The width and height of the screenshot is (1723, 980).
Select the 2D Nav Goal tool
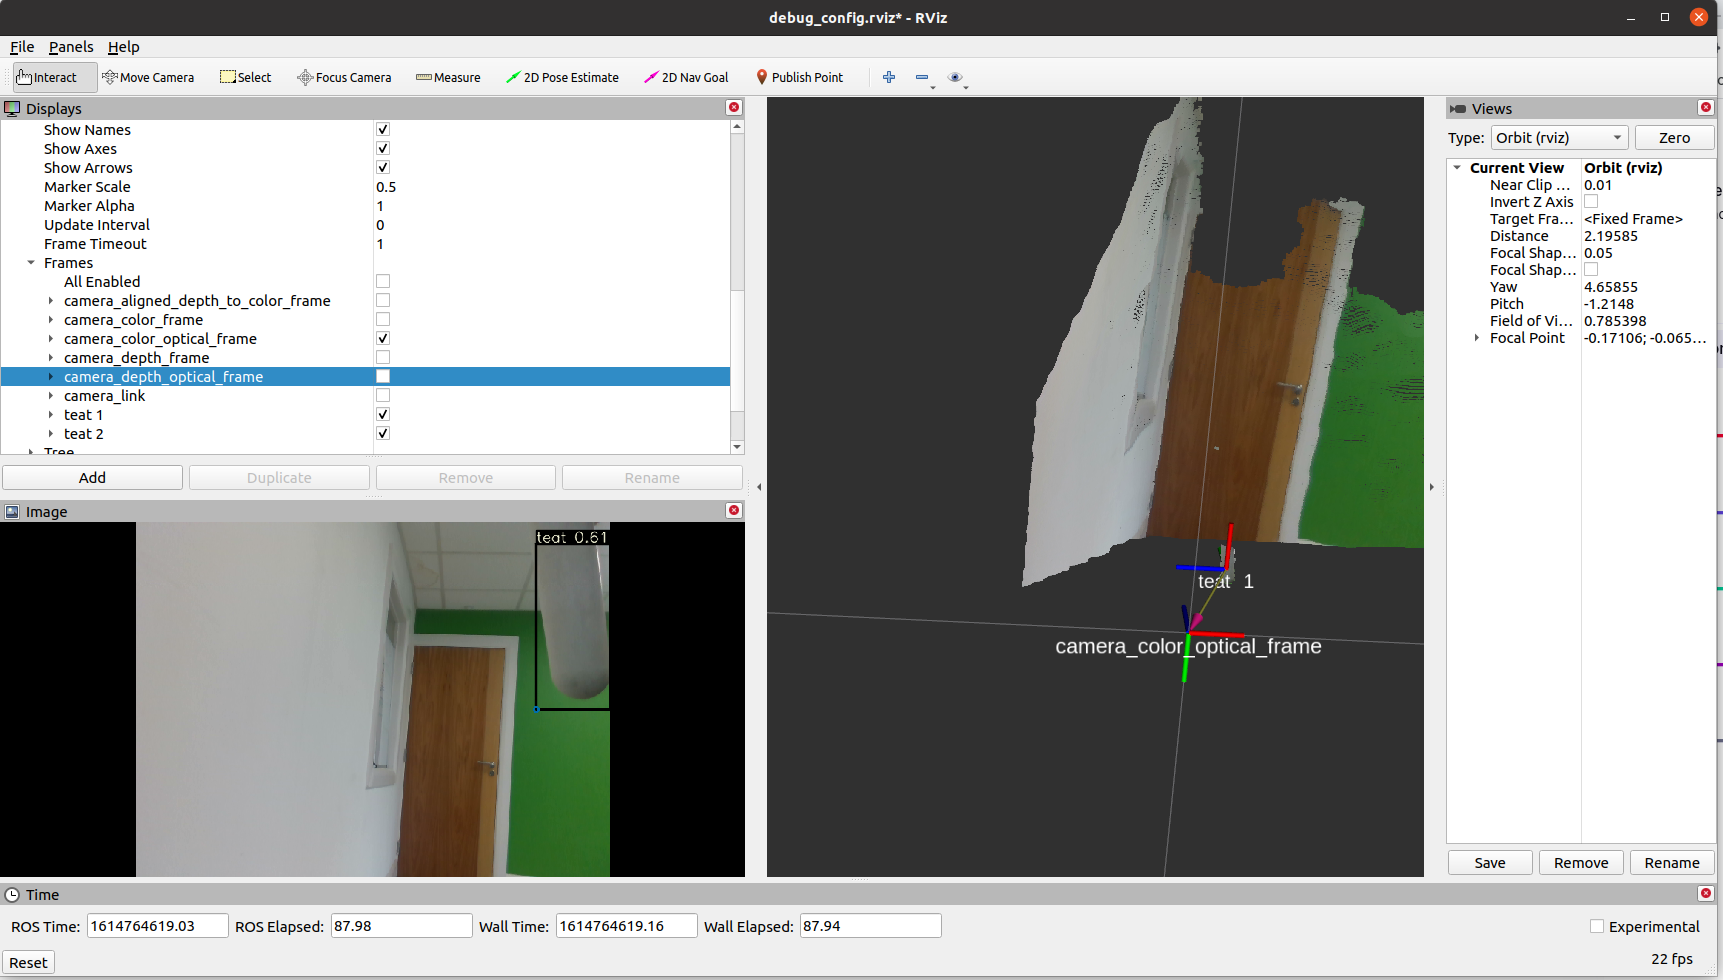click(686, 77)
